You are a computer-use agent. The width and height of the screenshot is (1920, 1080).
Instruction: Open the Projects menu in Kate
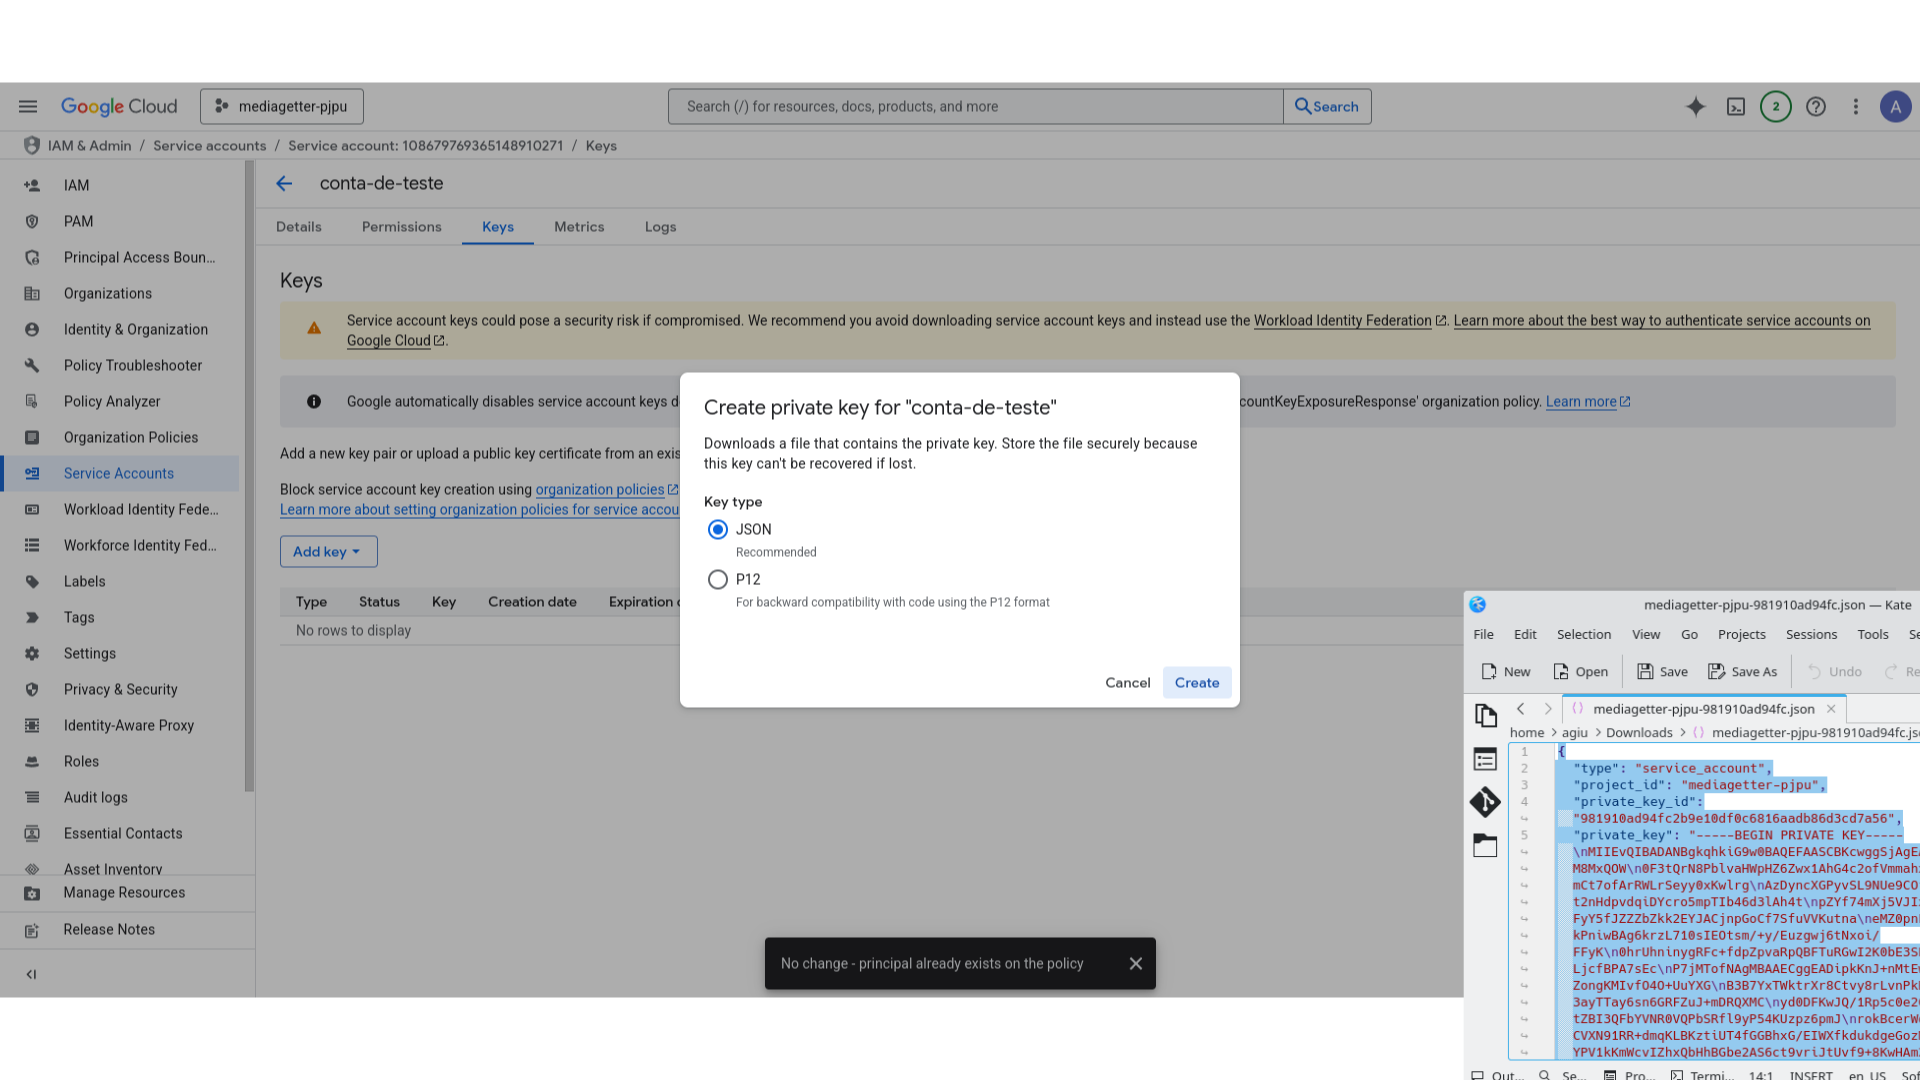click(1741, 635)
